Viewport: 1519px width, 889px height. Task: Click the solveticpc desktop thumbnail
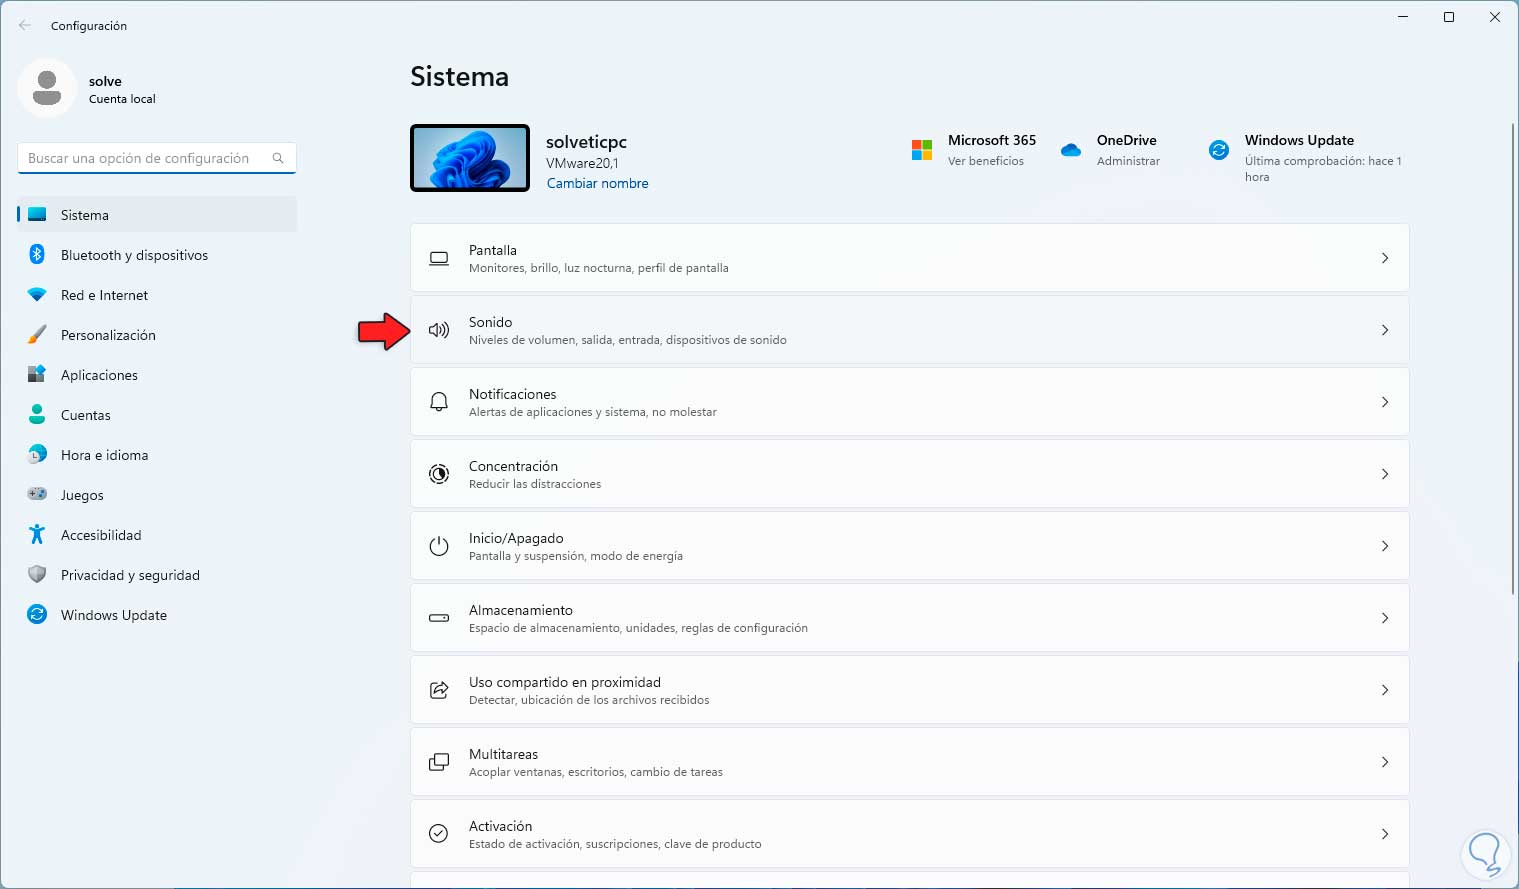(x=470, y=158)
